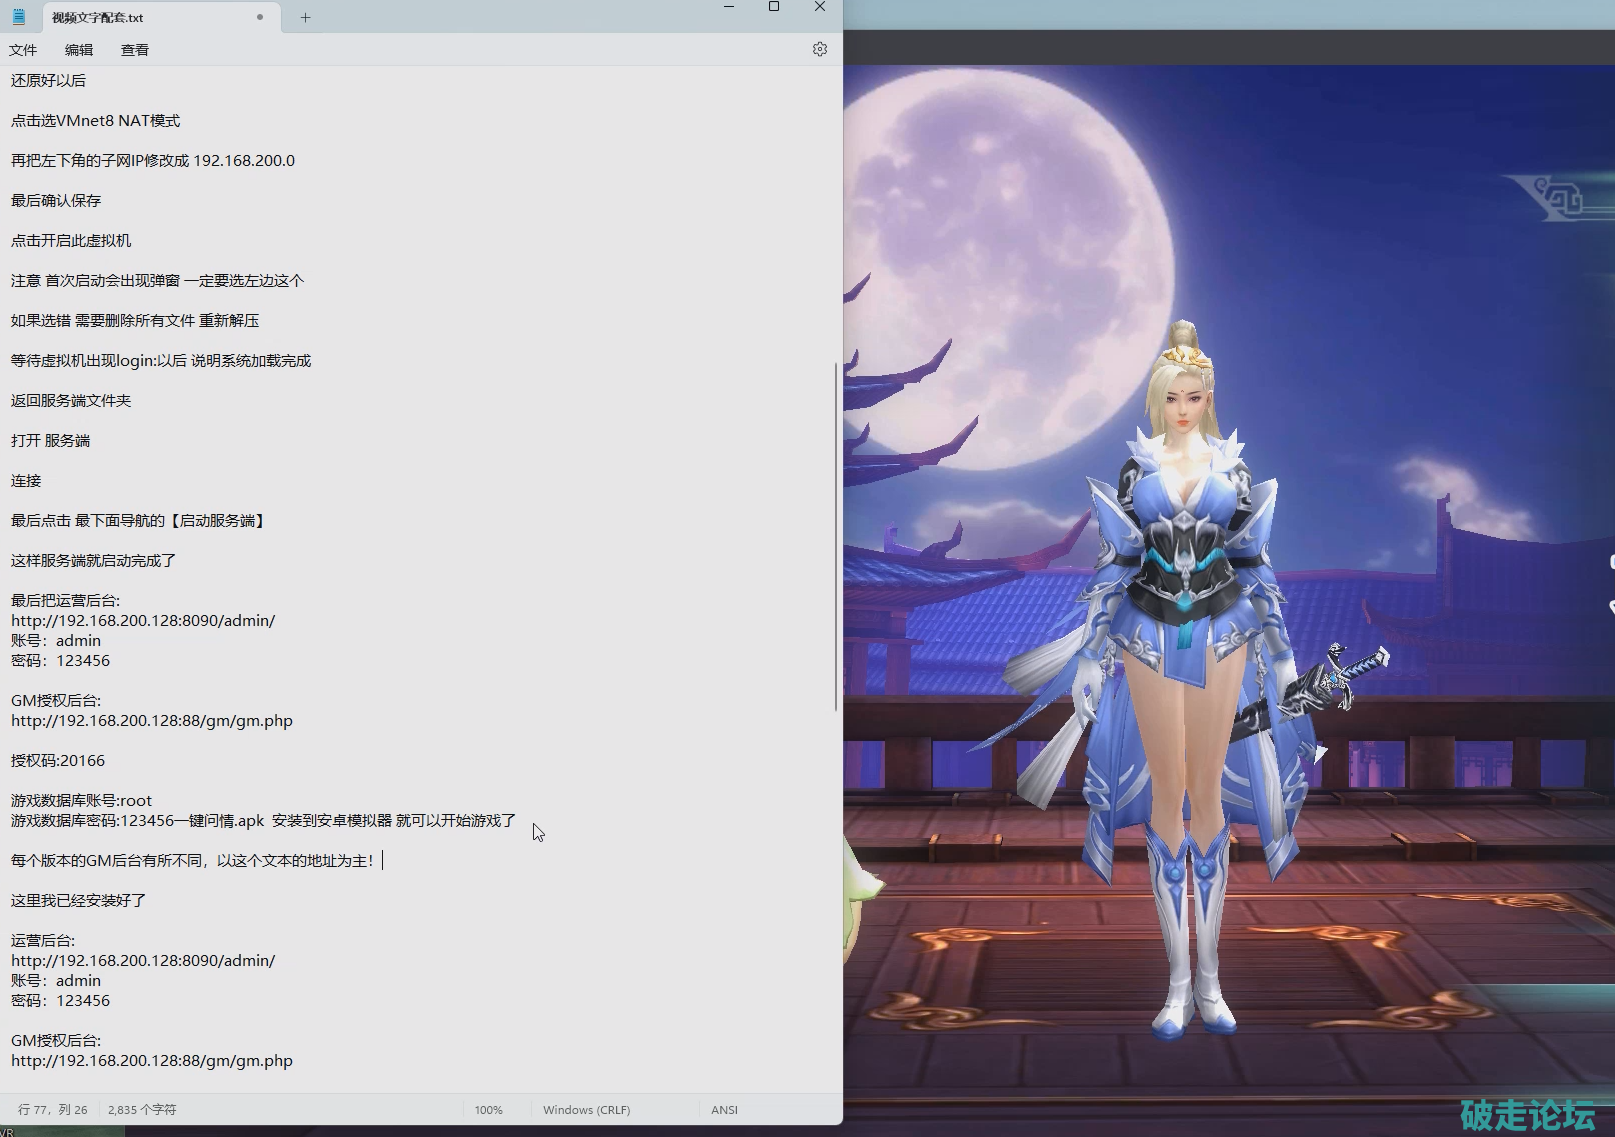
Task: Click the ANSI encoding indicator
Action: click(724, 1110)
